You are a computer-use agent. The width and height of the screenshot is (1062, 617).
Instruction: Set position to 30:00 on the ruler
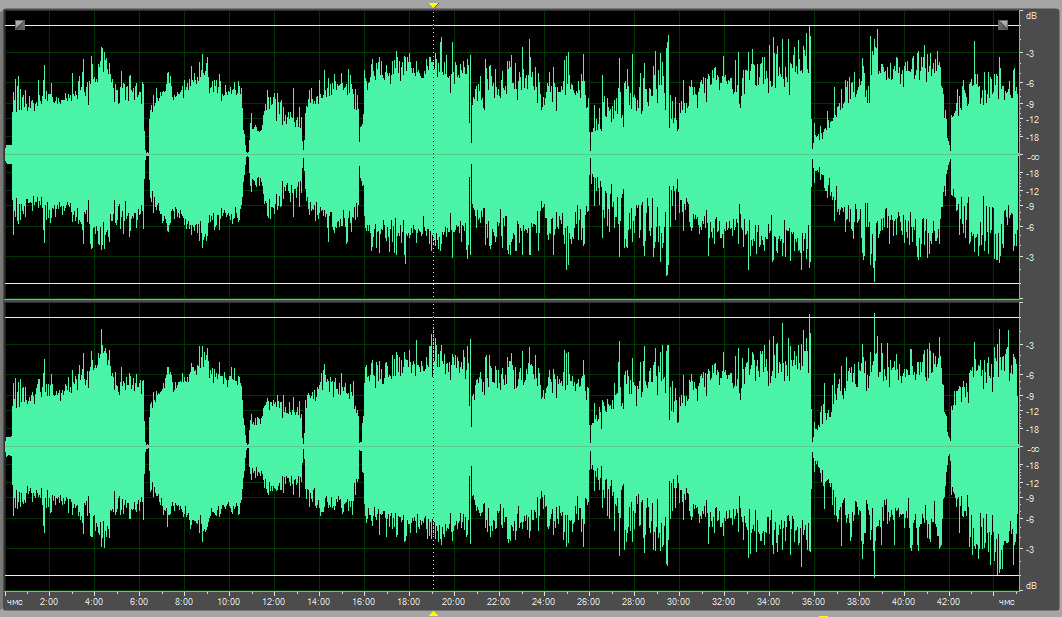click(x=678, y=602)
